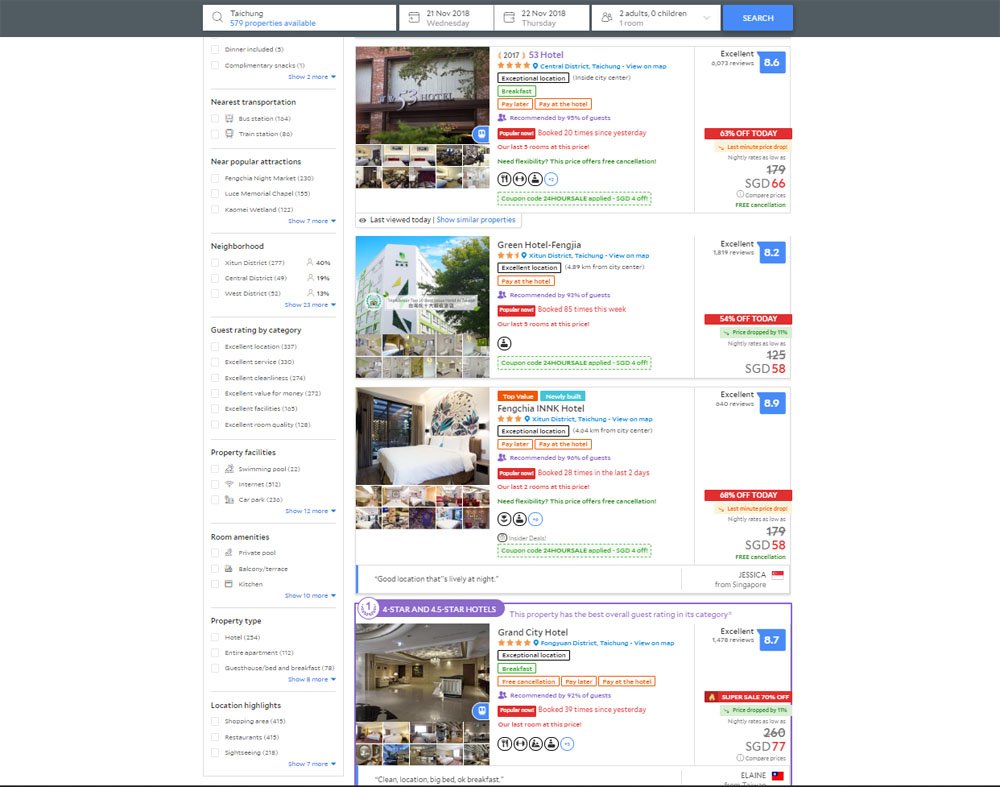Click the 8.6 rating badge for 53 Hotel

[772, 63]
